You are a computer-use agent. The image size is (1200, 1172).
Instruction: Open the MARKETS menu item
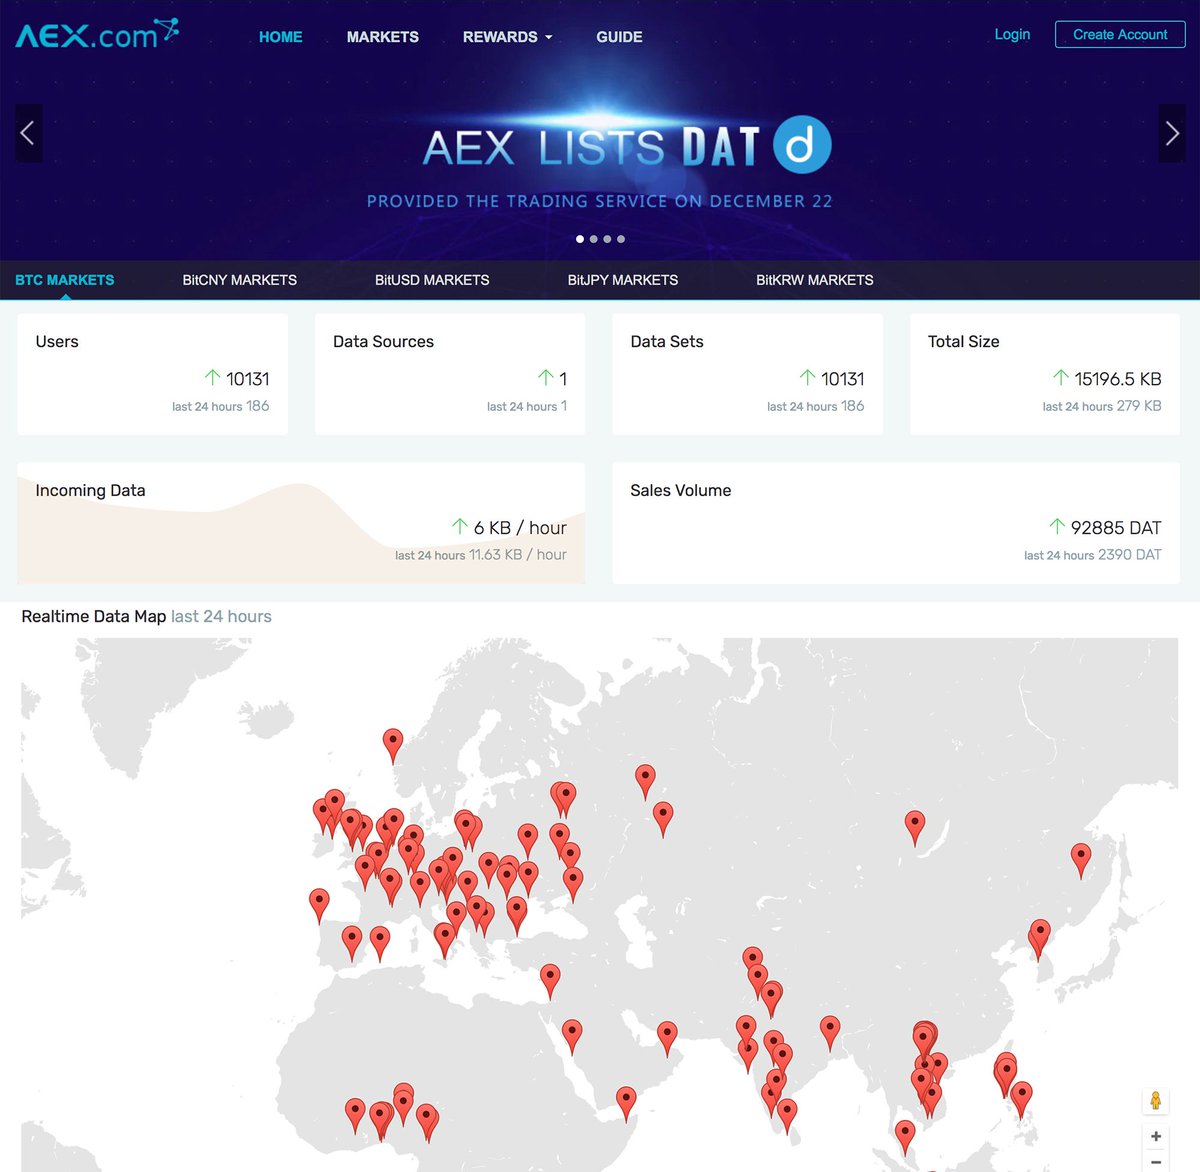click(383, 37)
